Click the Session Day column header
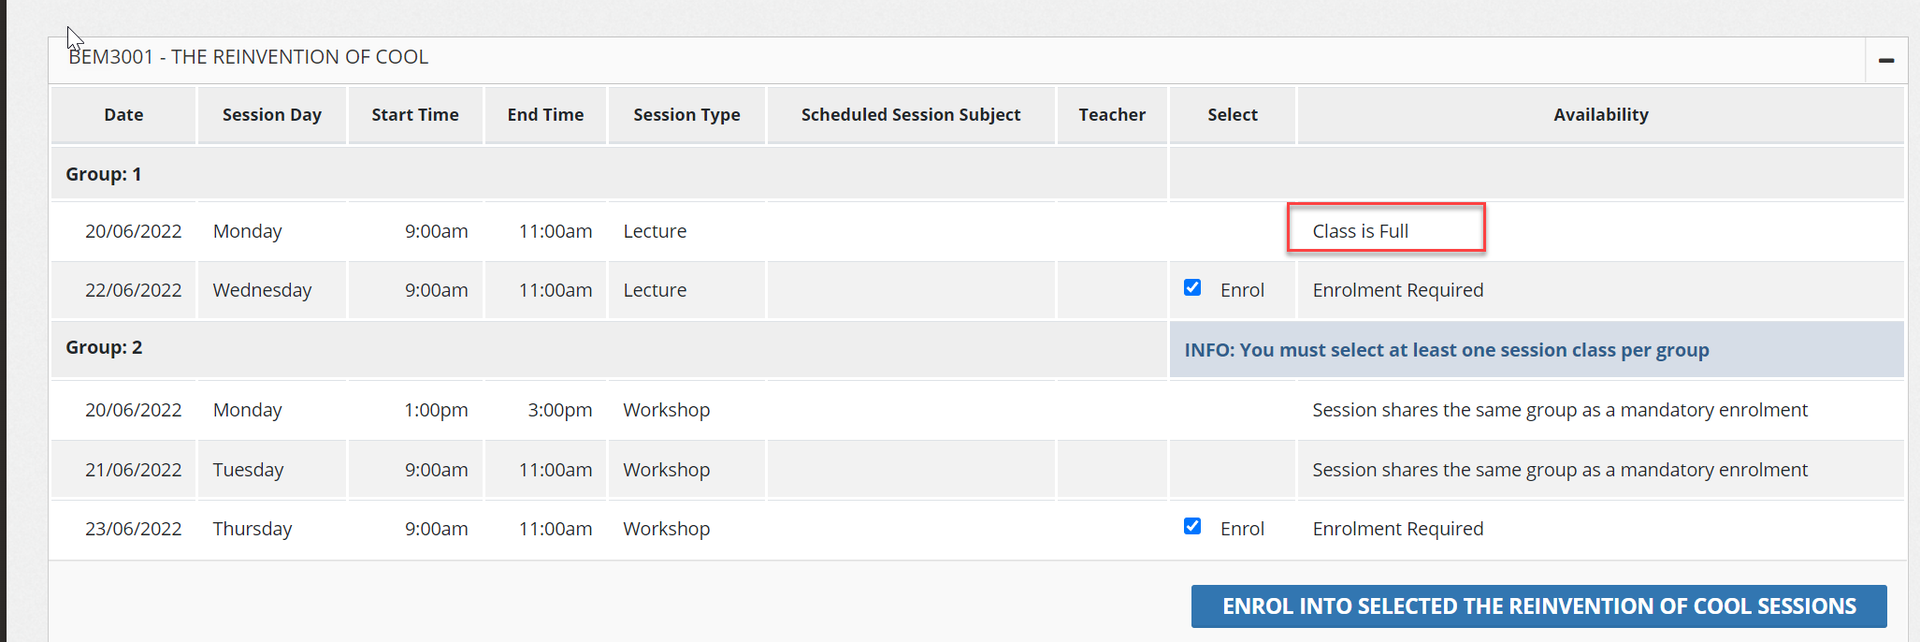 272,115
